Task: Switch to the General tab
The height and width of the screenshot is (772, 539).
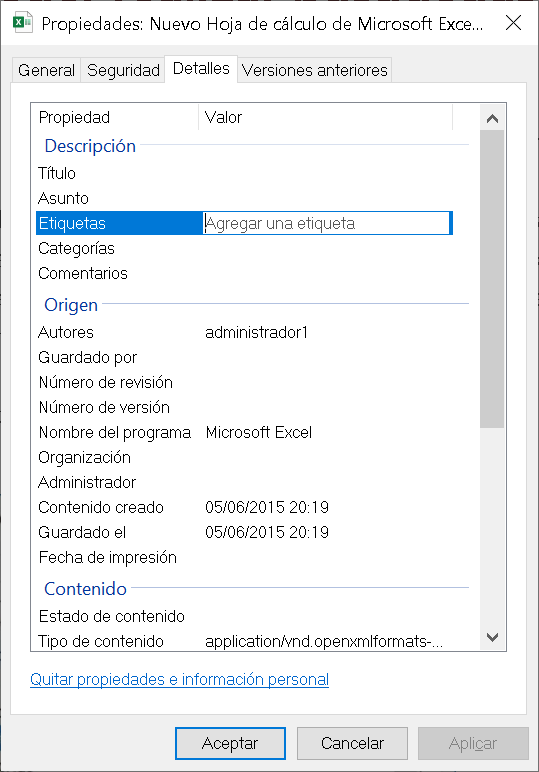Action: [x=46, y=70]
